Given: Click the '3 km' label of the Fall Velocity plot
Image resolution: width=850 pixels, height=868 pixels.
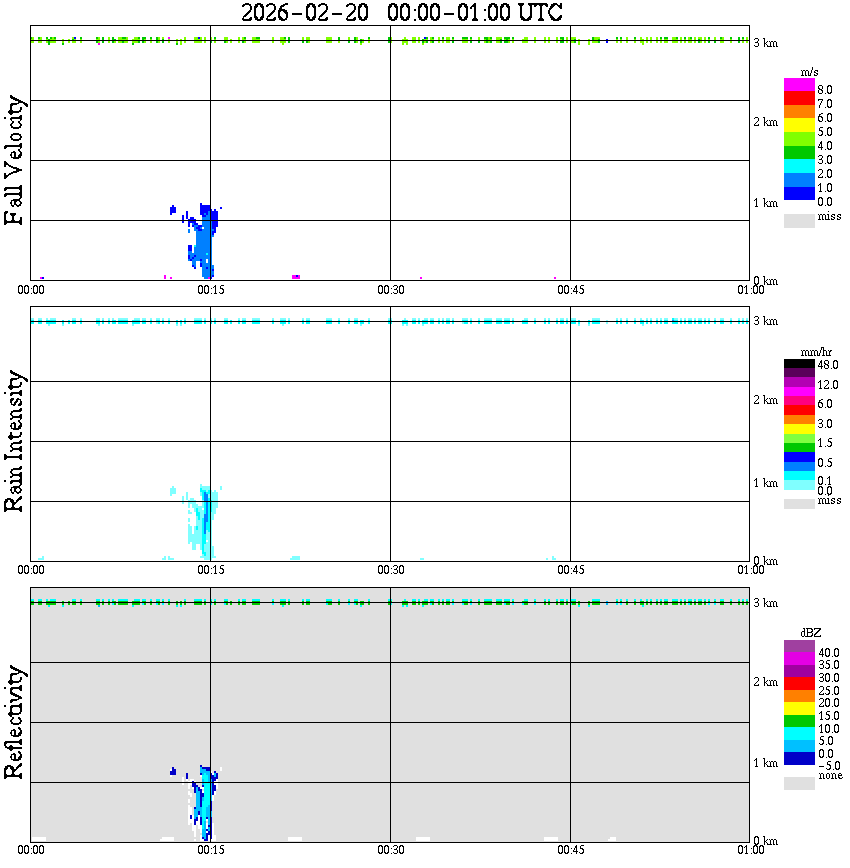Looking at the screenshot, I should point(766,43).
